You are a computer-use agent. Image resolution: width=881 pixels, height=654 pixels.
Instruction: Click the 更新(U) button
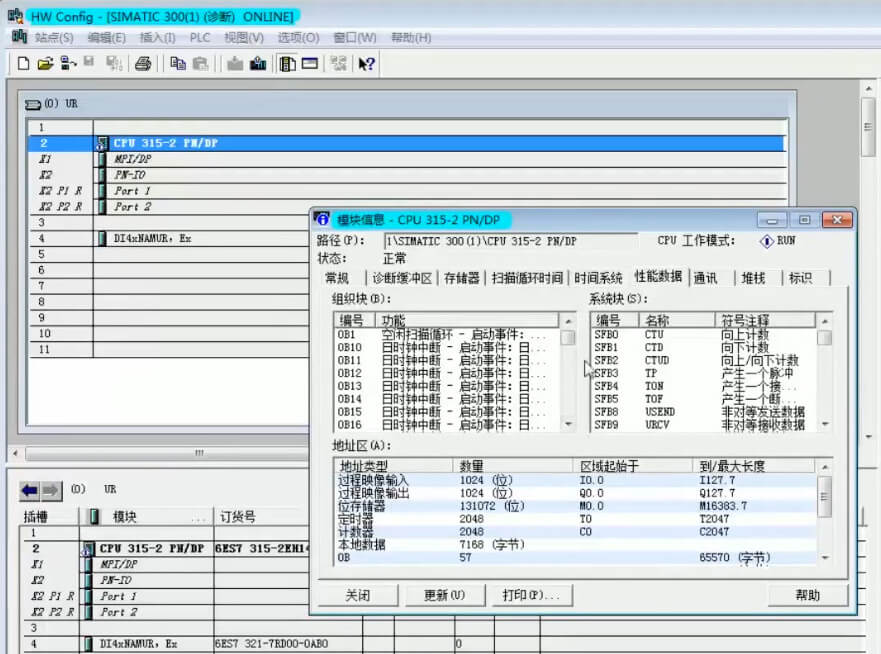point(444,595)
